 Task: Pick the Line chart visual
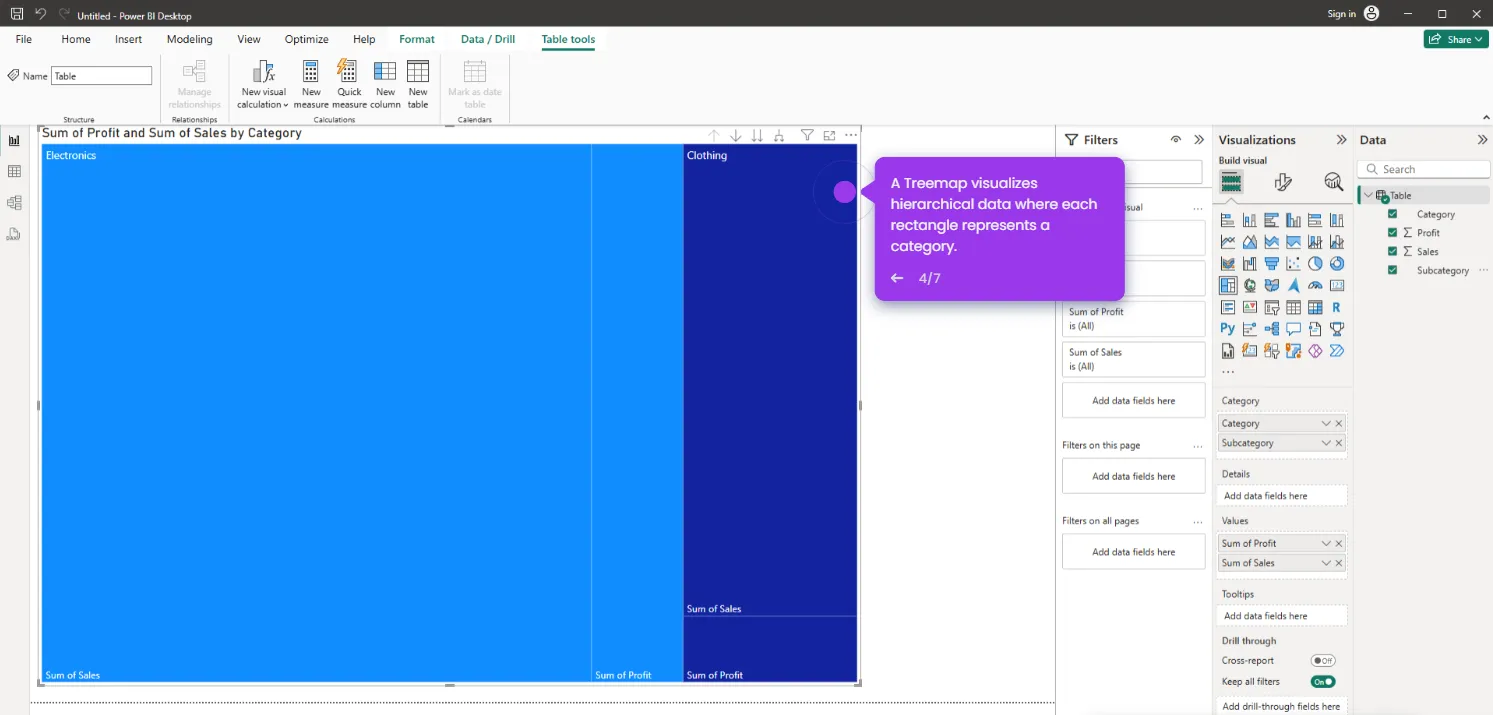click(1228, 242)
